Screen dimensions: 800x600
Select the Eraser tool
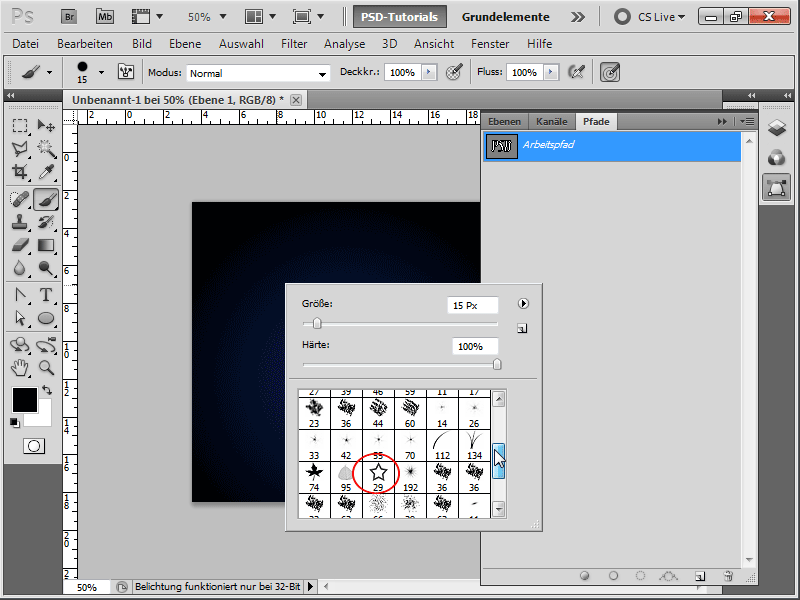click(20, 245)
